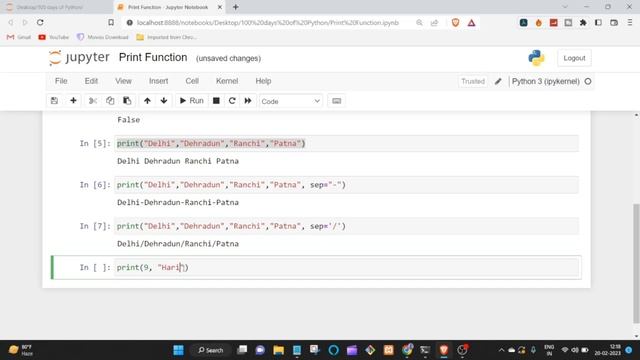Screen dimensions: 640x360
Task: Click the share icon in address bar
Action: pyautogui.click(x=434, y=23)
